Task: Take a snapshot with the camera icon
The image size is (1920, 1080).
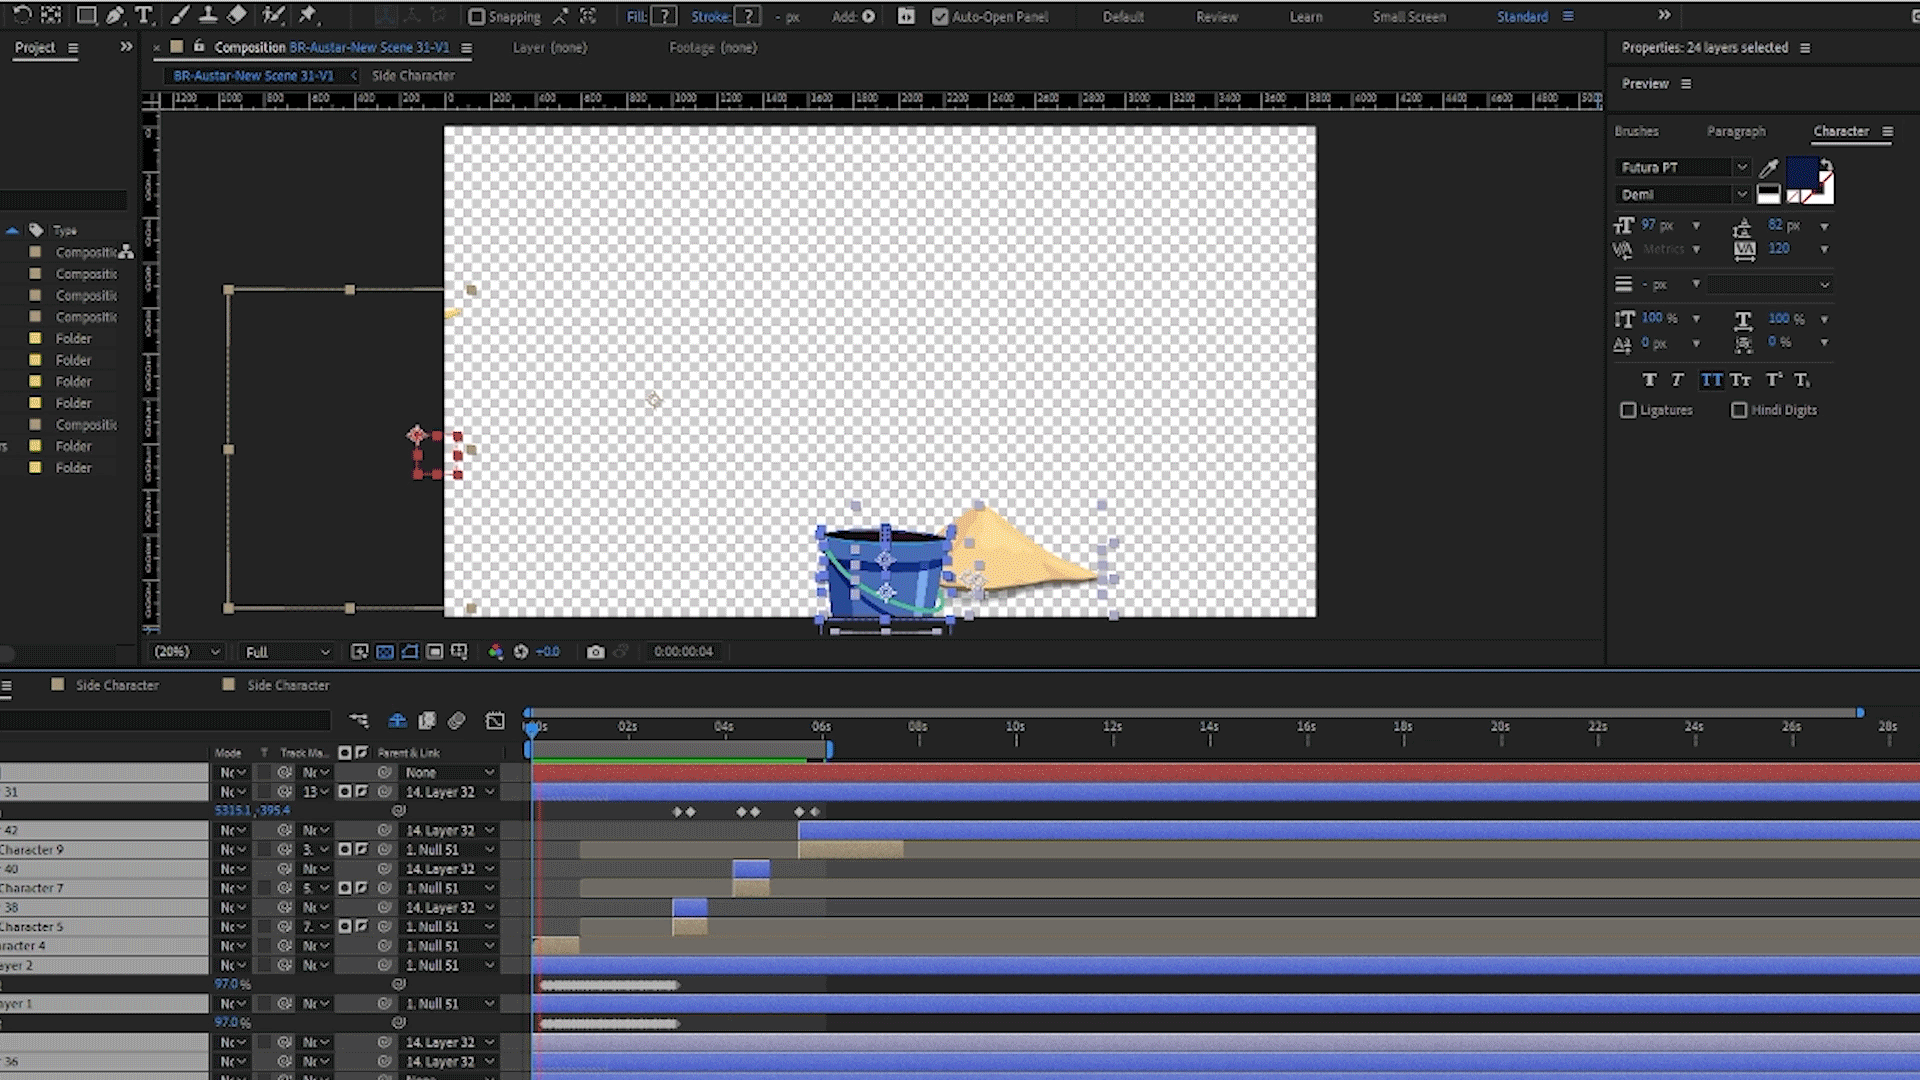Action: (596, 652)
